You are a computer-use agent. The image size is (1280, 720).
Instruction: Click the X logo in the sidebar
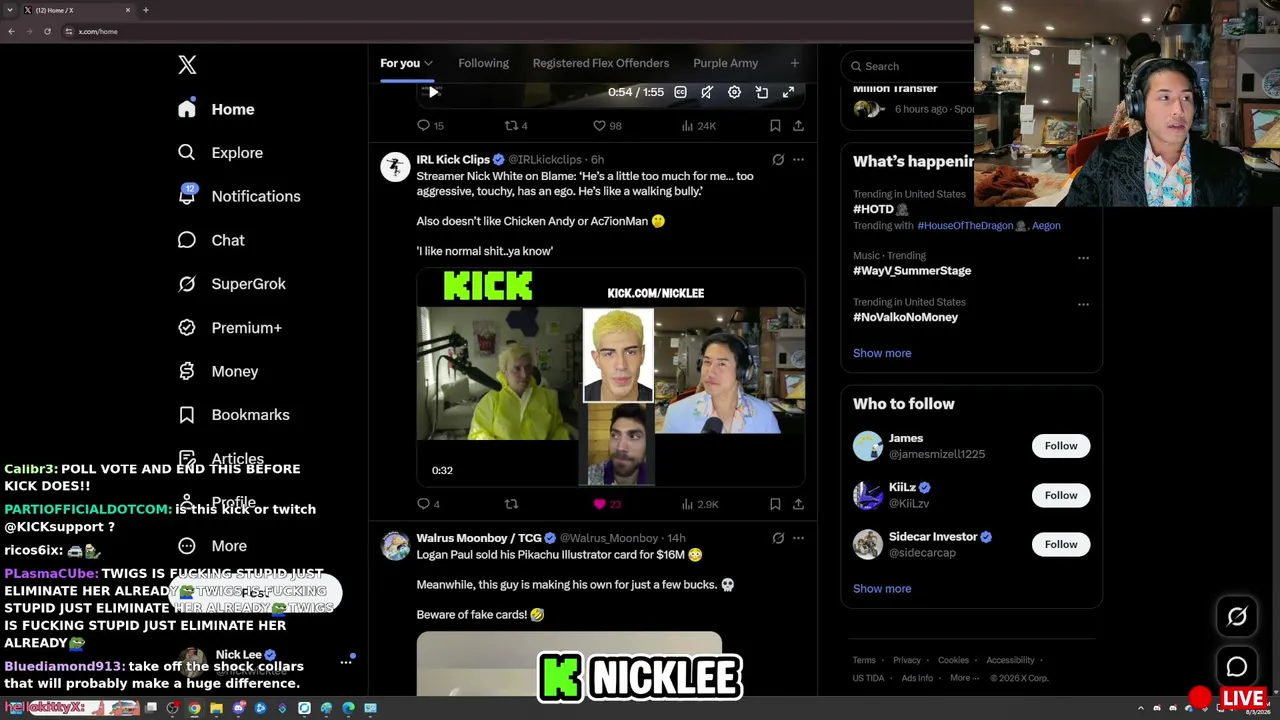187,65
